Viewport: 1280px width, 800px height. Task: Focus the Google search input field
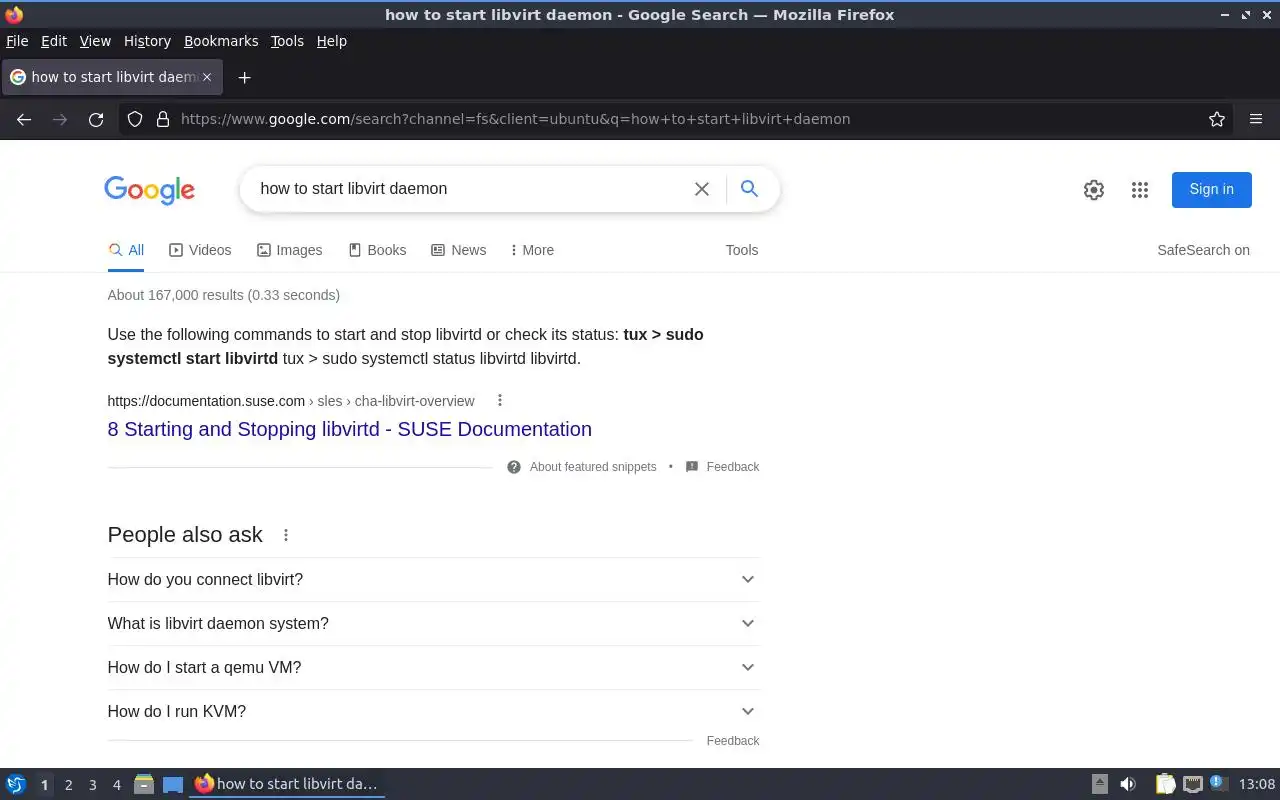[470, 189]
